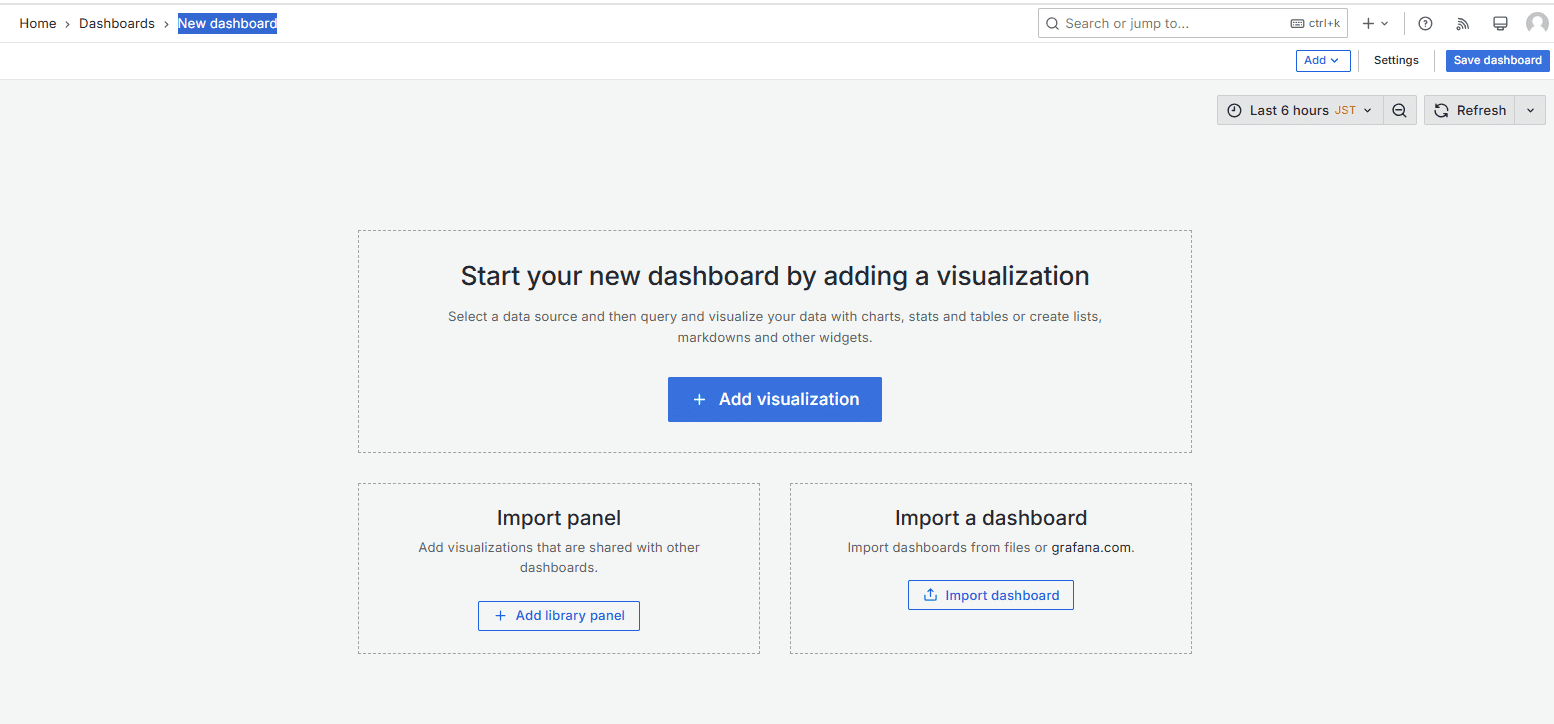Open the plus (New) menu in the top bar
Screen dimensions: 1554x724
click(x=1375, y=24)
